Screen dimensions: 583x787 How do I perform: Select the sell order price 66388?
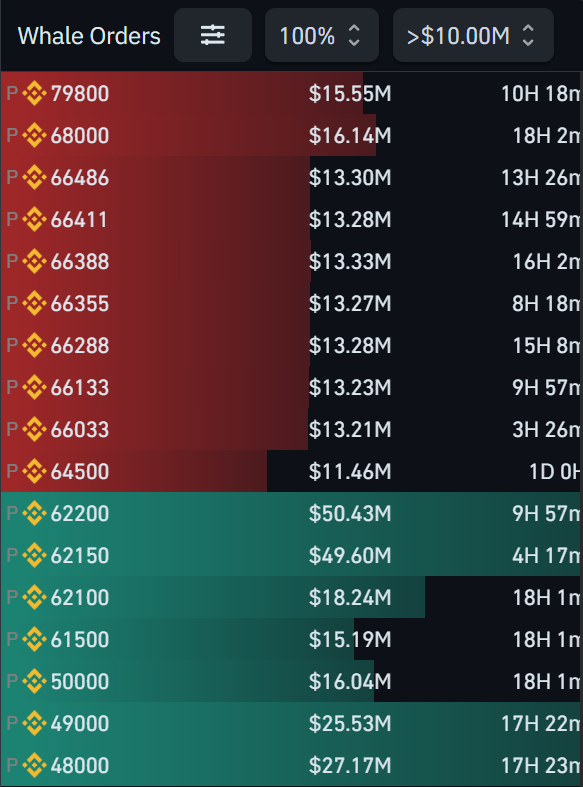[80, 262]
